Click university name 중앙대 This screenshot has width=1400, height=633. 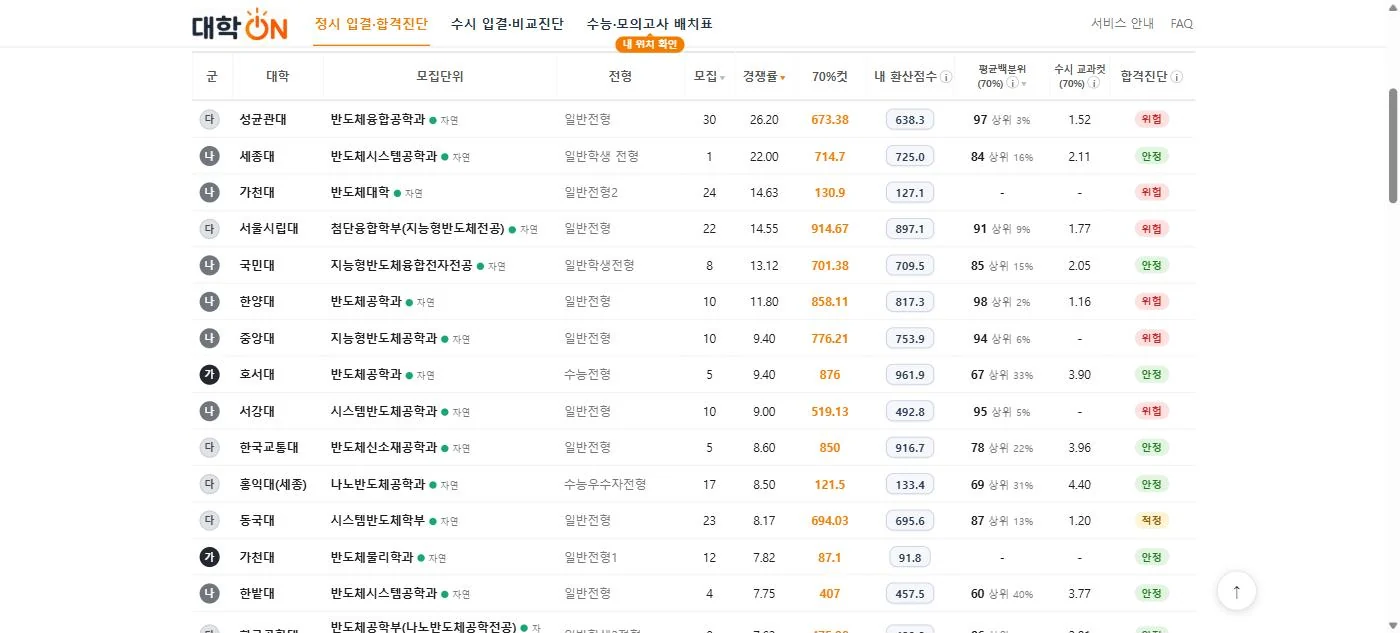tap(257, 338)
